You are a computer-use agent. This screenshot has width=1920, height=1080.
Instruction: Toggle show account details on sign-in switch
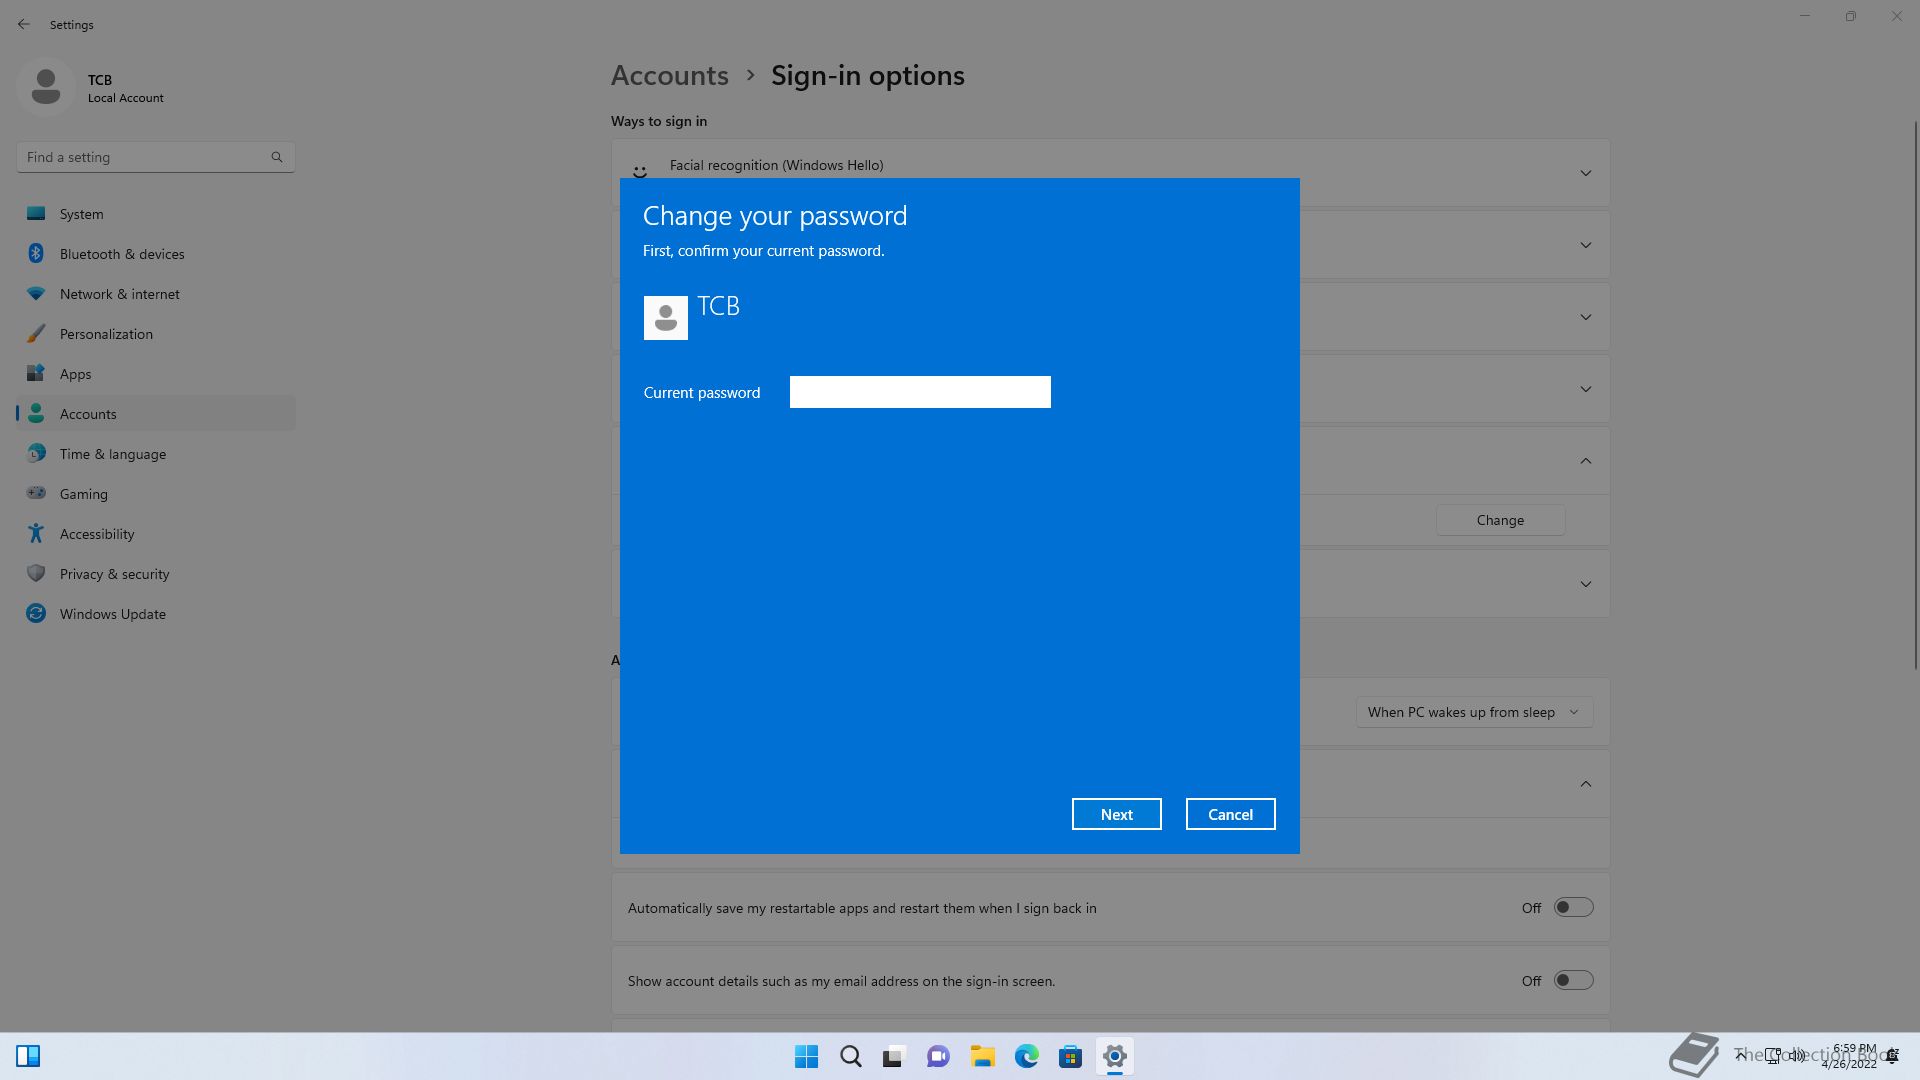click(x=1573, y=981)
